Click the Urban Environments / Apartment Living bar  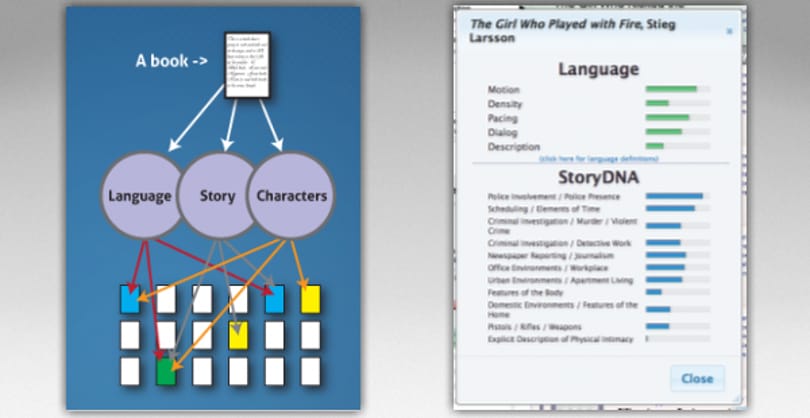[677, 280]
